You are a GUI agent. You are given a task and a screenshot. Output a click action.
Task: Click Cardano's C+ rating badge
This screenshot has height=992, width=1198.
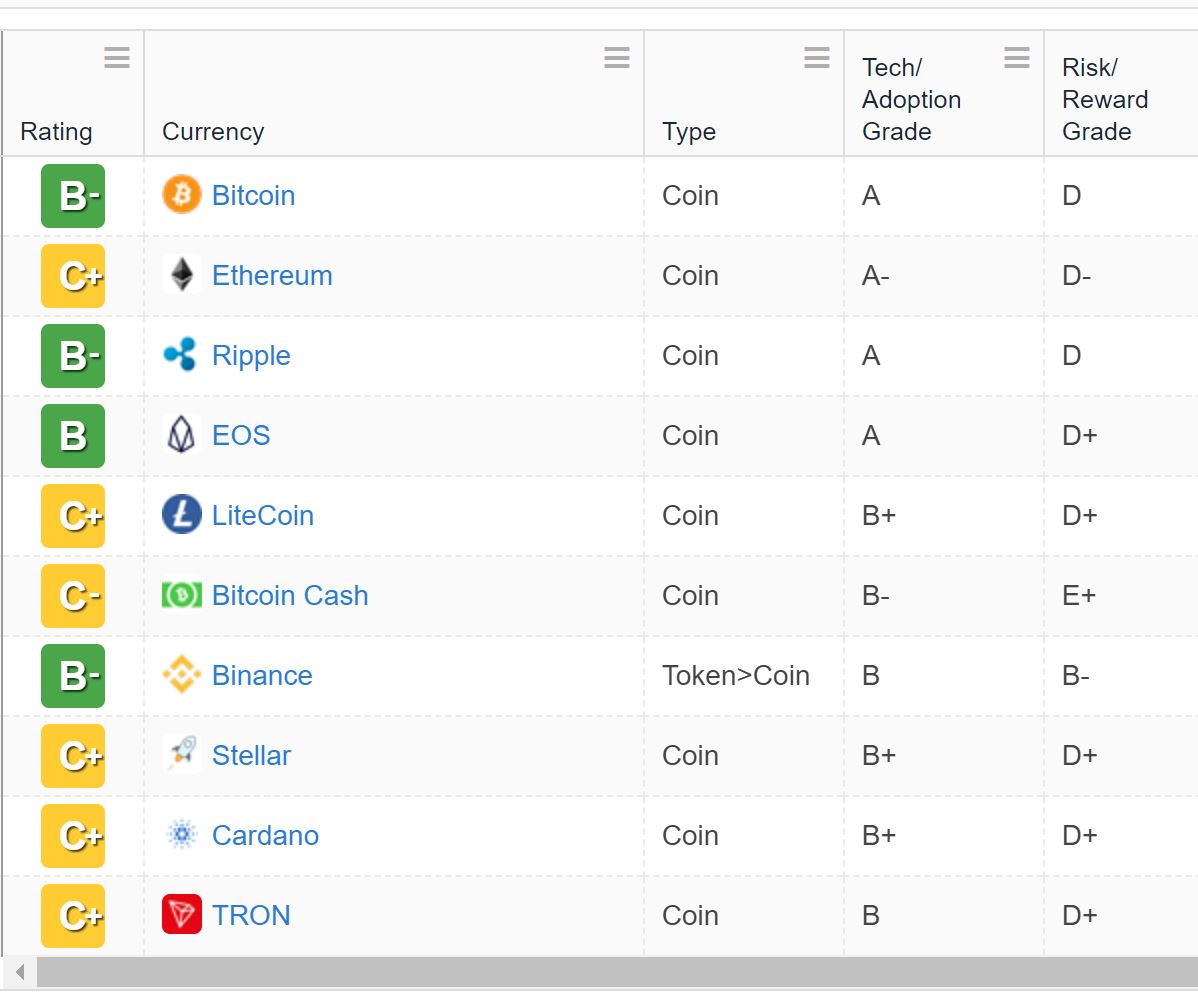tap(73, 835)
